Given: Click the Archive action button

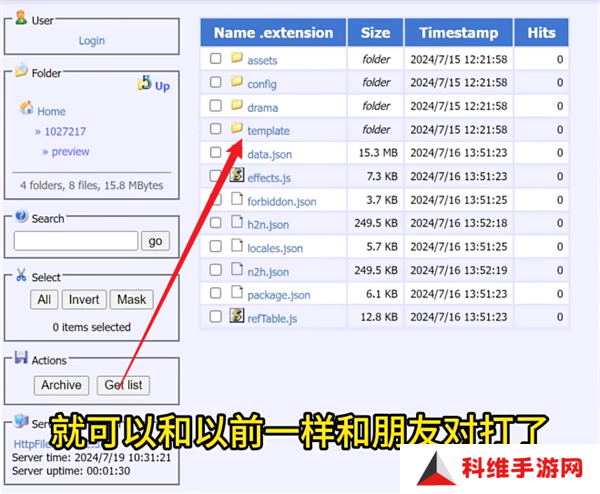Looking at the screenshot, I should [61, 385].
